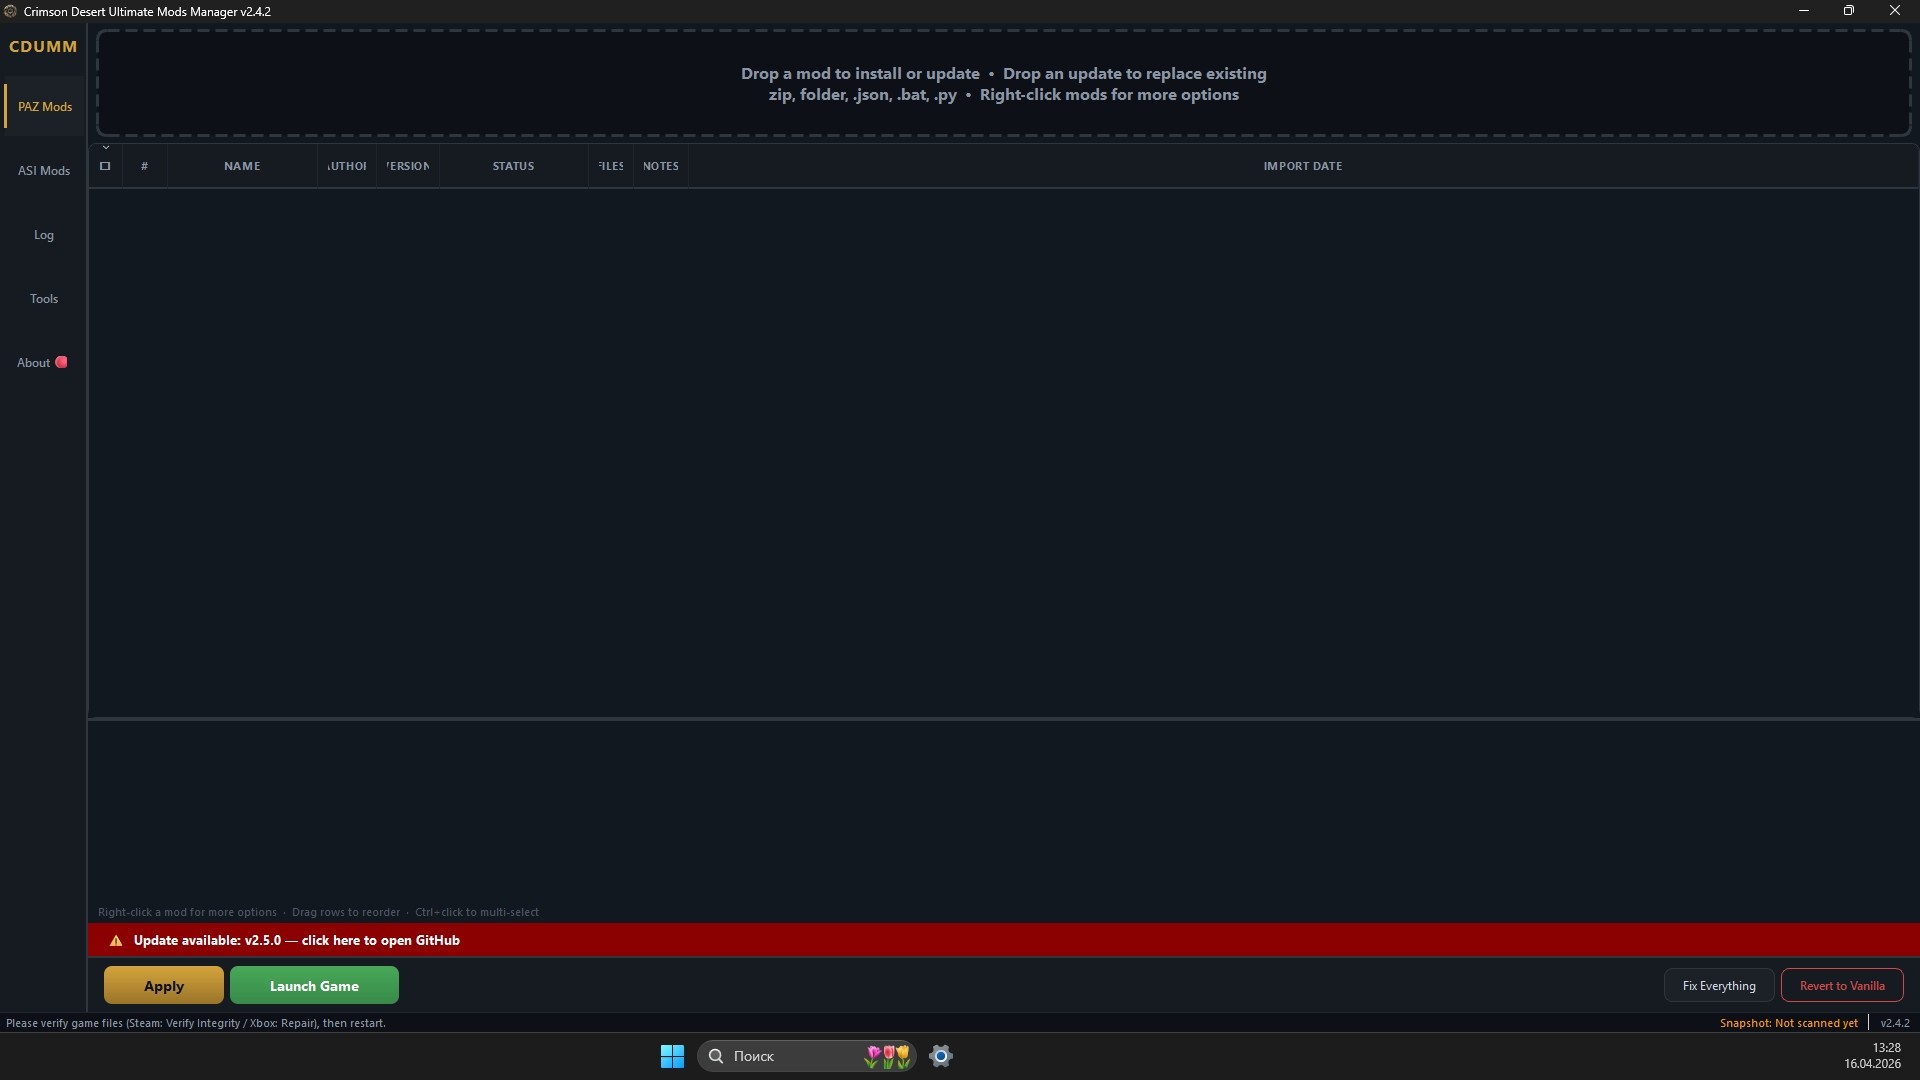
Task: Sort mods by the NOTES column
Action: pos(661,166)
